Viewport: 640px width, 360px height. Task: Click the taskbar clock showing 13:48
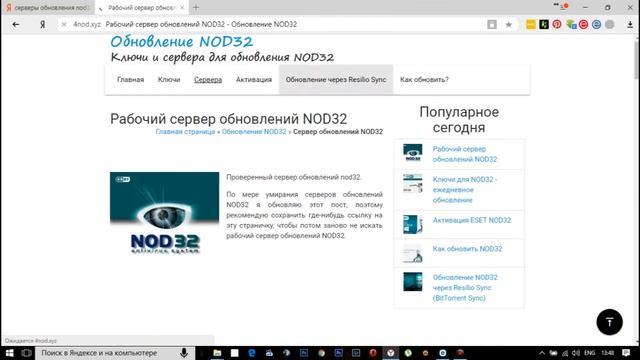608,353
